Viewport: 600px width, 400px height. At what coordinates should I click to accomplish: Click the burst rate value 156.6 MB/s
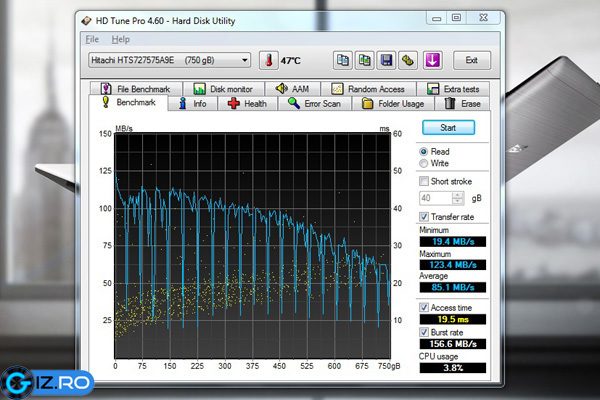[453, 344]
